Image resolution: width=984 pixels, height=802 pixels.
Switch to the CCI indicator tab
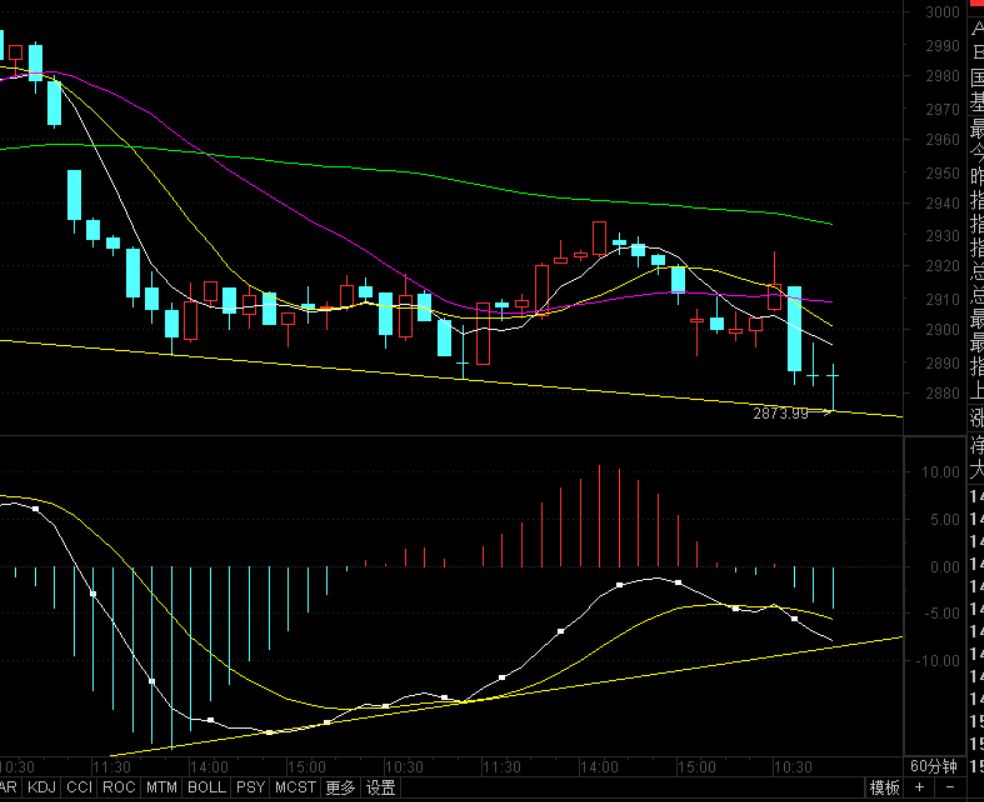click(x=79, y=788)
